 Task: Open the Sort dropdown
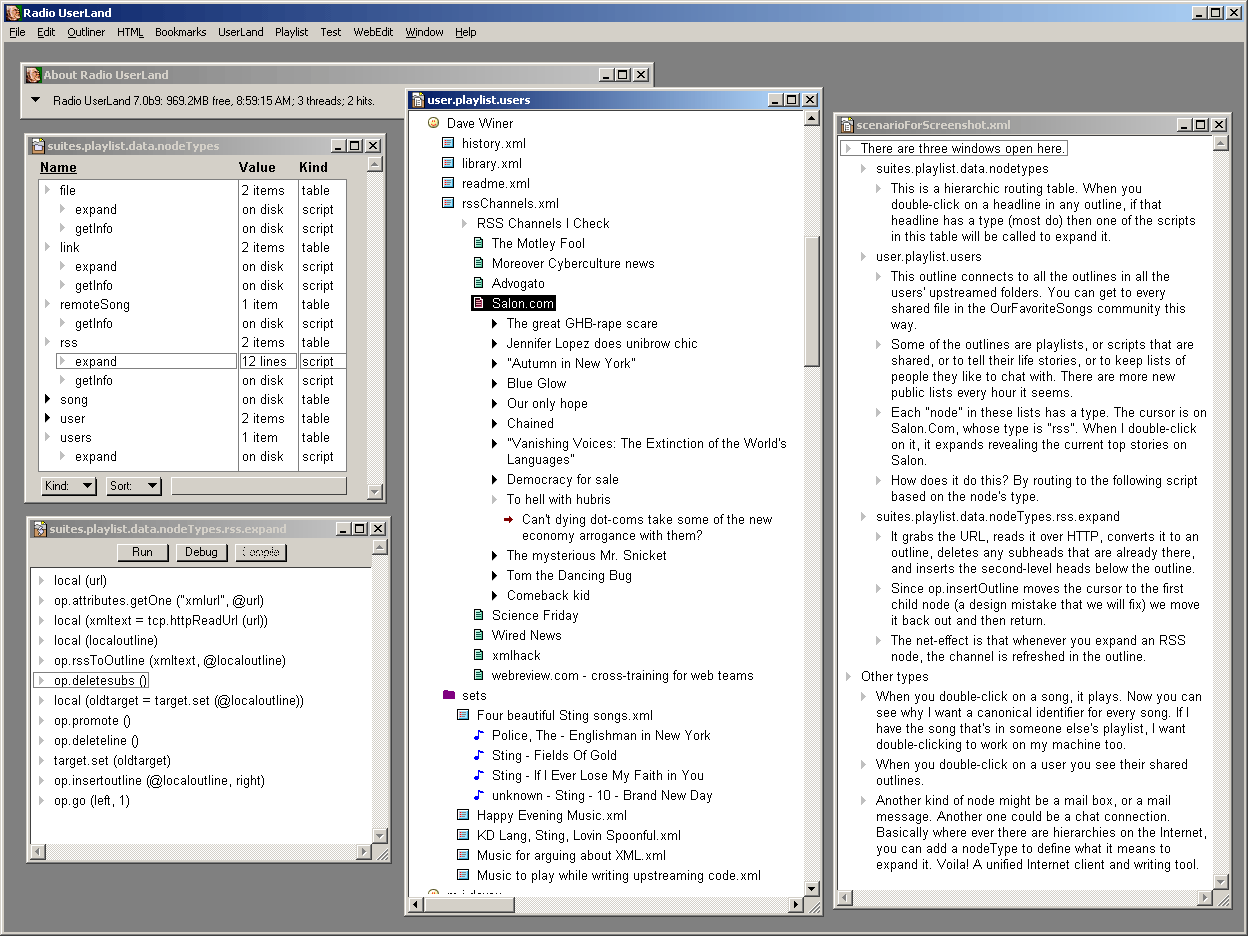tap(134, 486)
